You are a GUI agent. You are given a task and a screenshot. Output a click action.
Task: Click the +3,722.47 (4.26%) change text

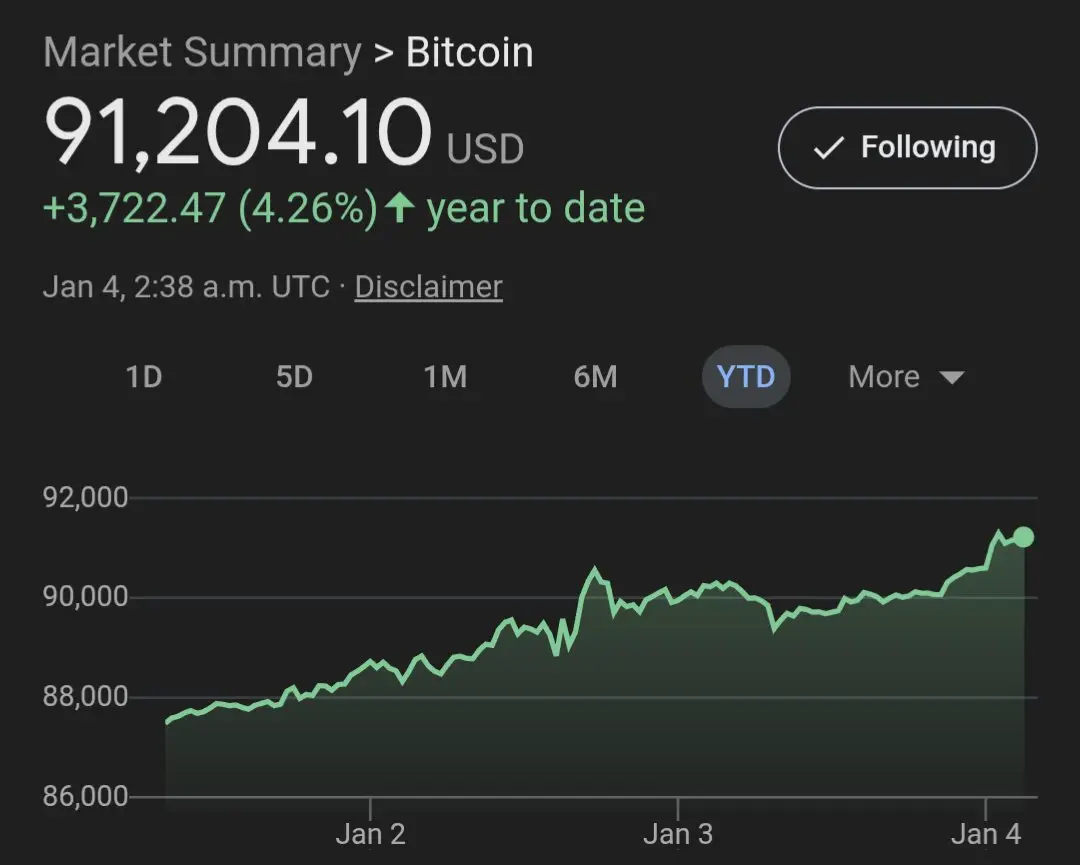point(211,208)
